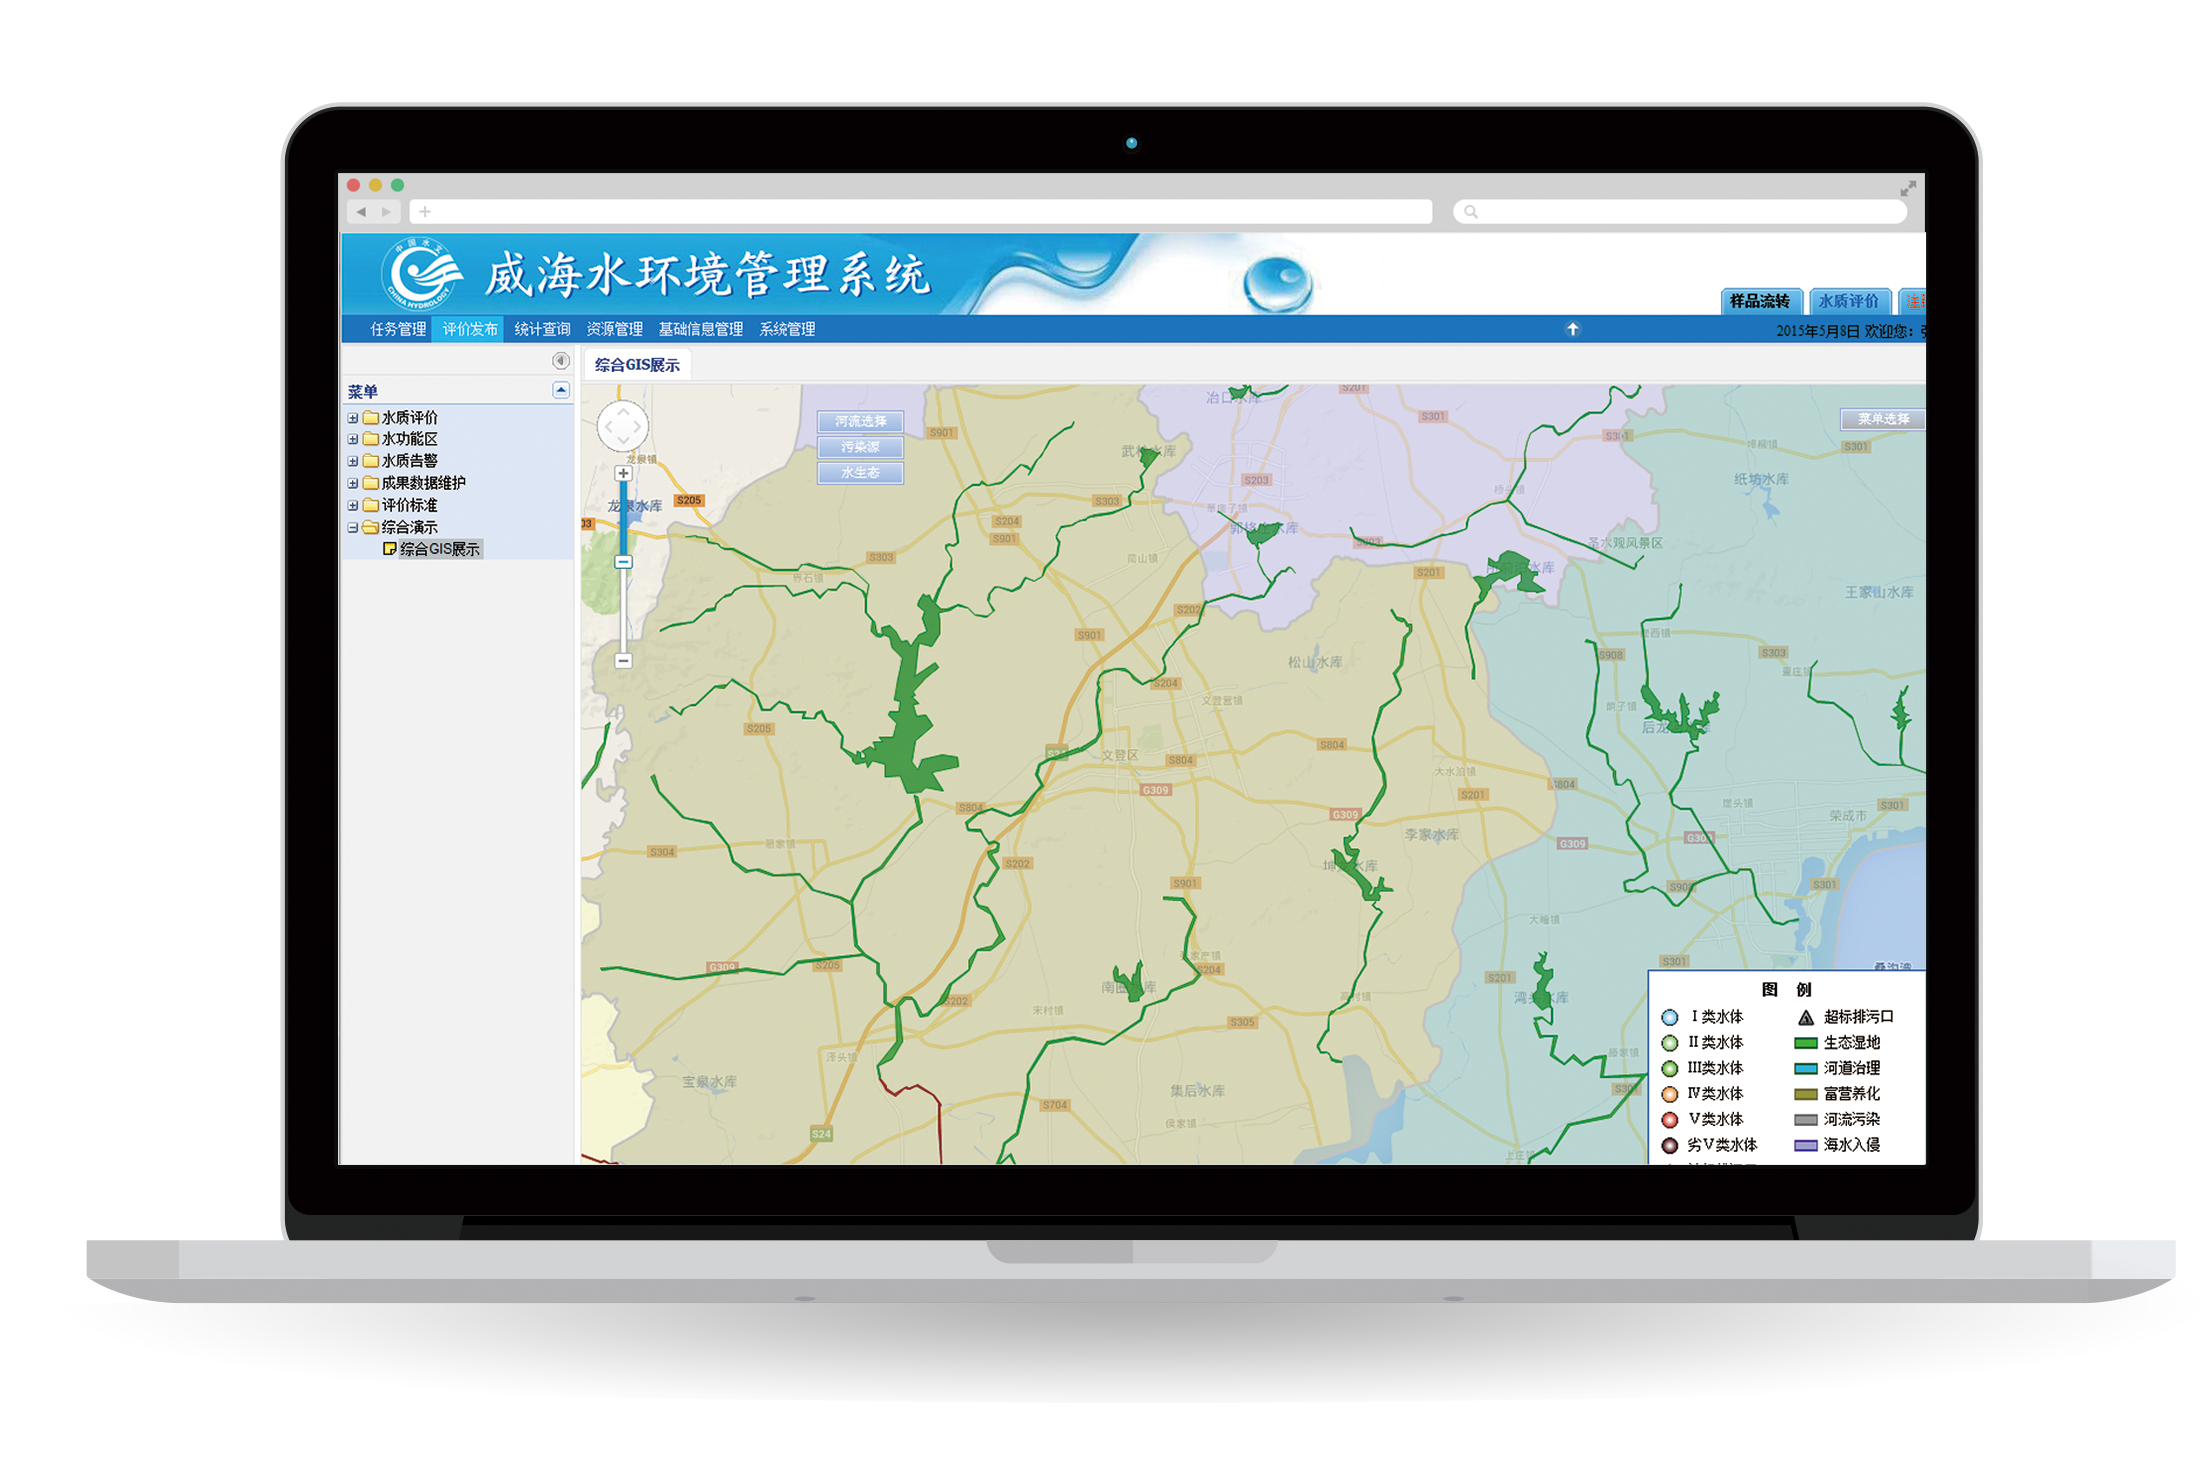The image size is (2209, 1476).
Task: Collapse the 综合演示 tree folder
Action: click(353, 527)
